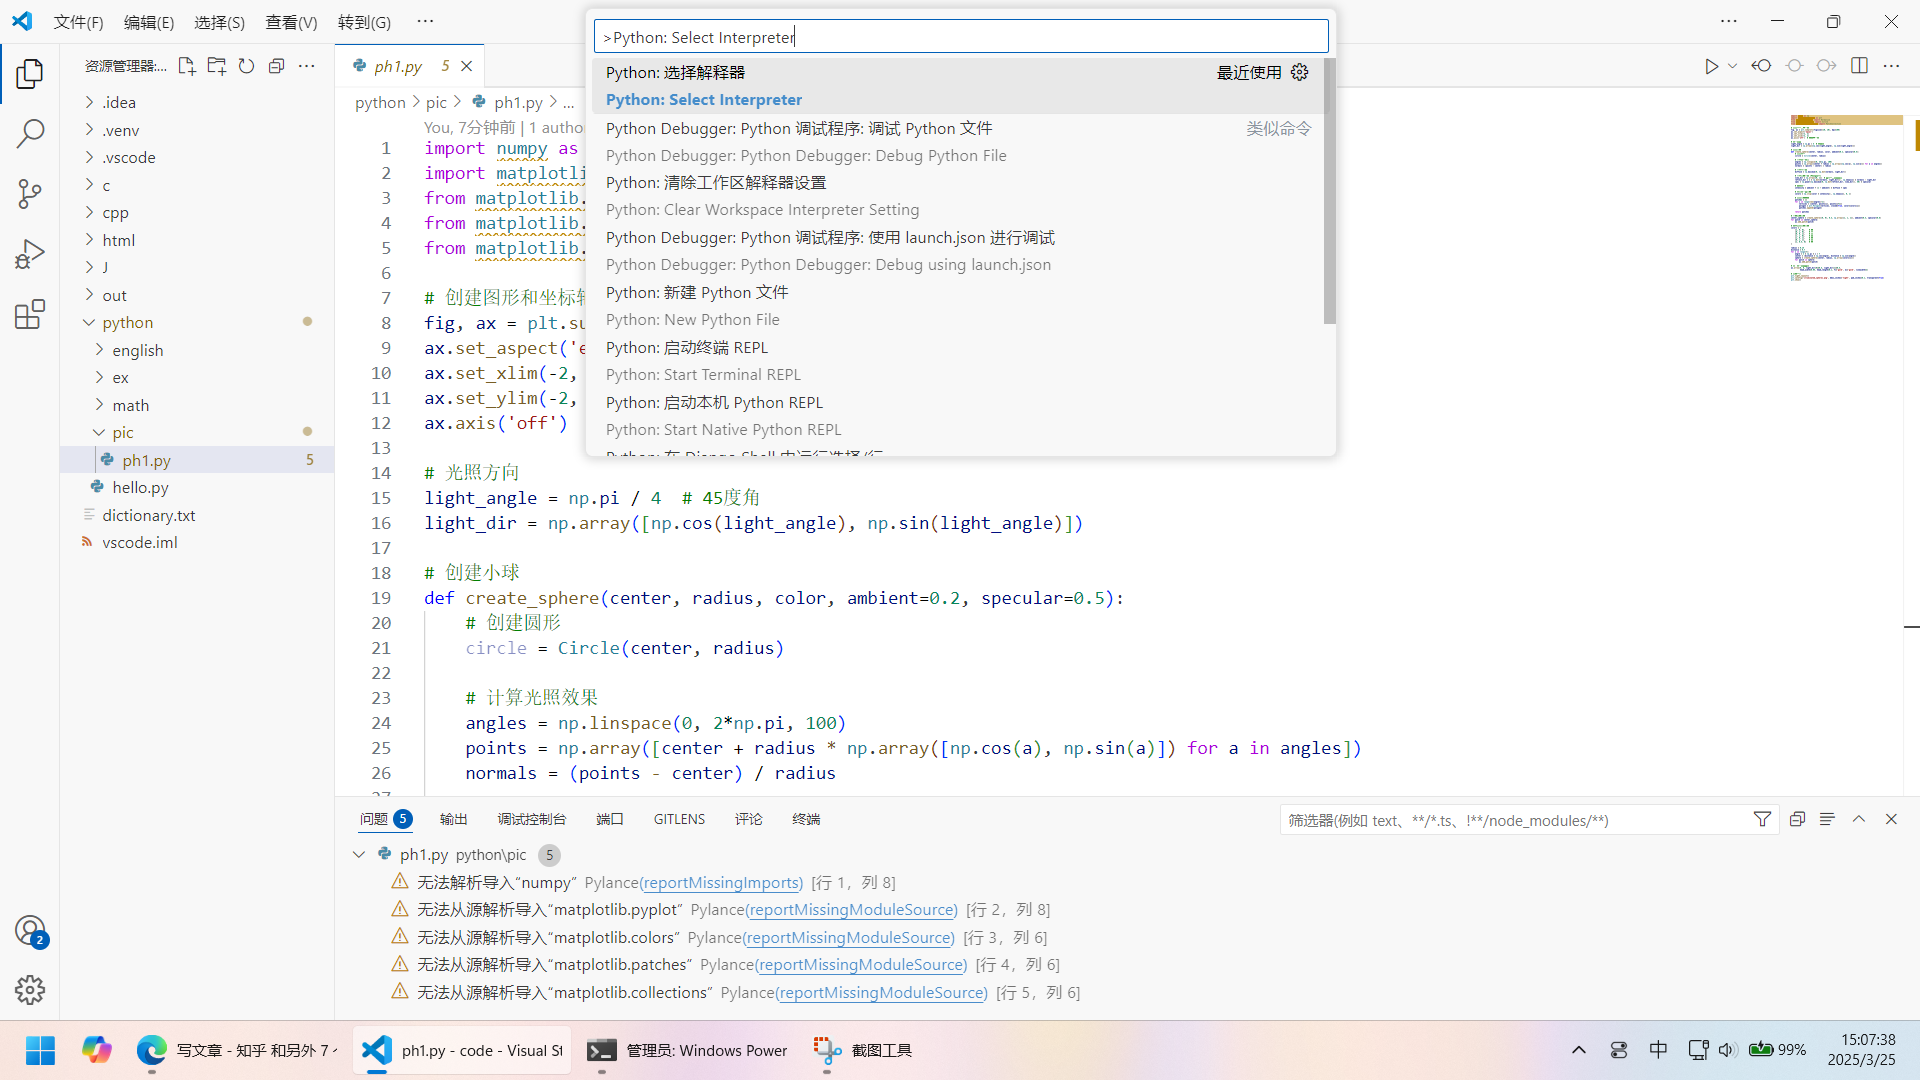The image size is (1920, 1080).
Task: Switch to the 终端 panel tab
Action: point(805,819)
